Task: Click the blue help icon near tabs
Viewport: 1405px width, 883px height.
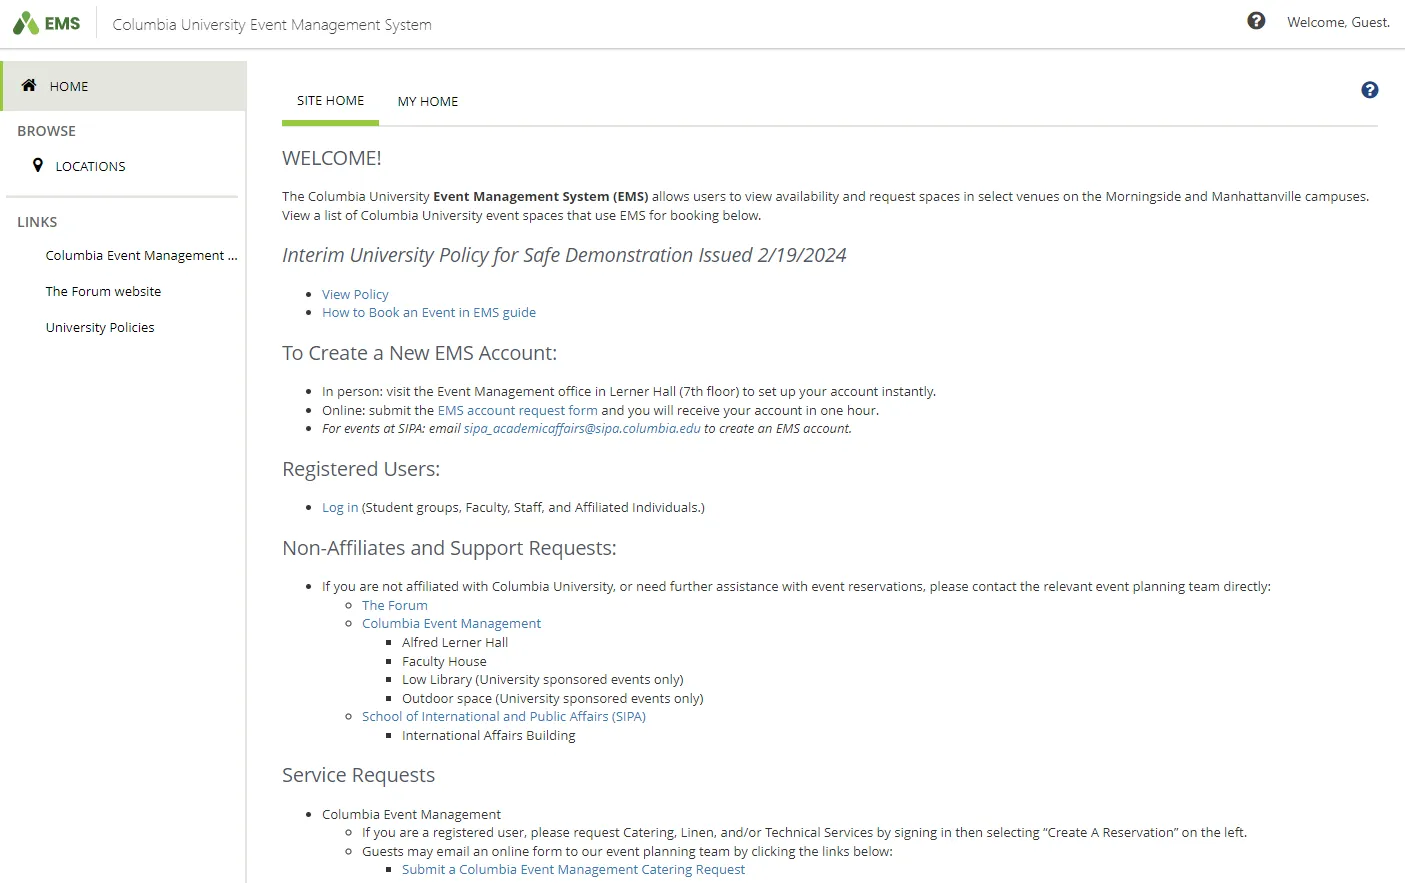Action: pos(1370,90)
